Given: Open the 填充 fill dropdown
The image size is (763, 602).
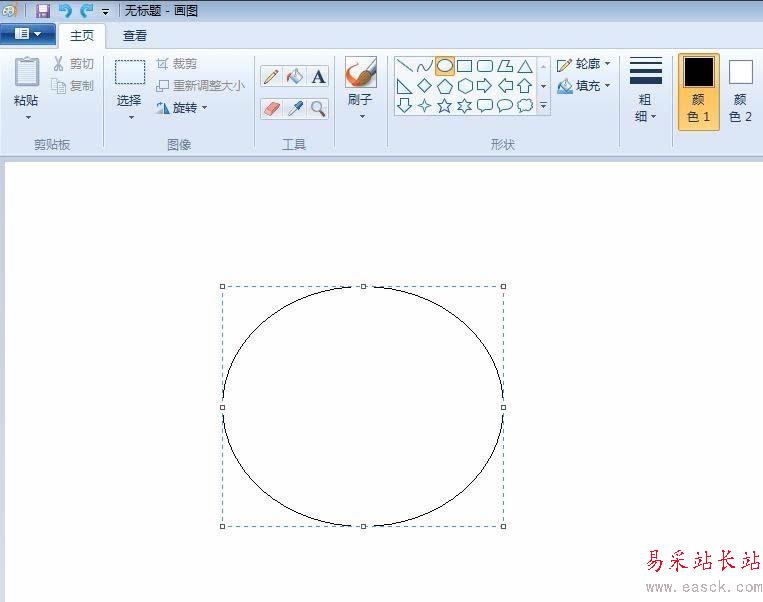Looking at the screenshot, I should coord(583,86).
